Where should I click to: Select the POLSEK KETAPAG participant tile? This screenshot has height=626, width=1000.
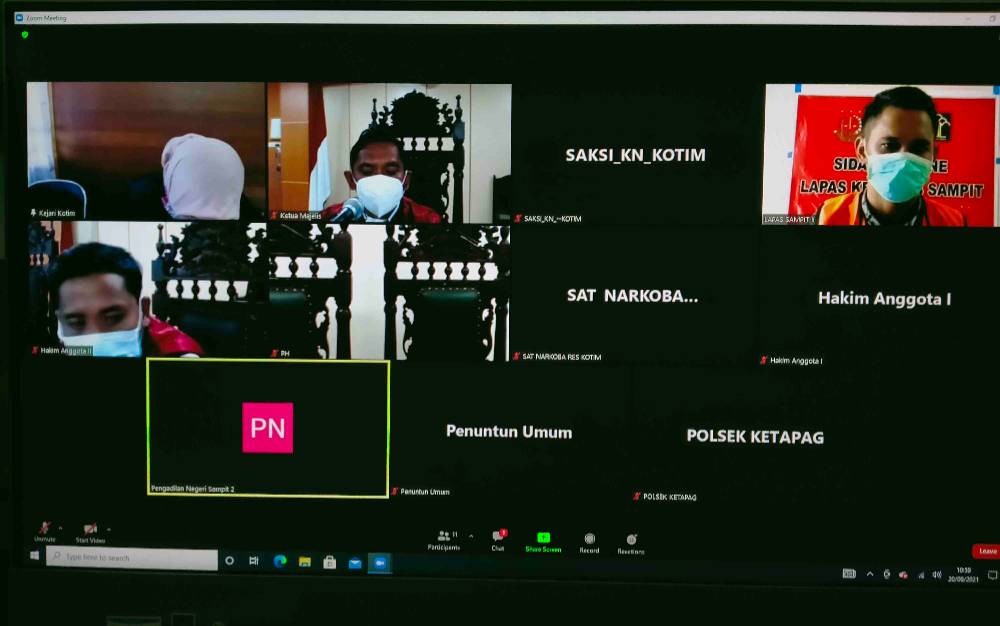(x=756, y=436)
